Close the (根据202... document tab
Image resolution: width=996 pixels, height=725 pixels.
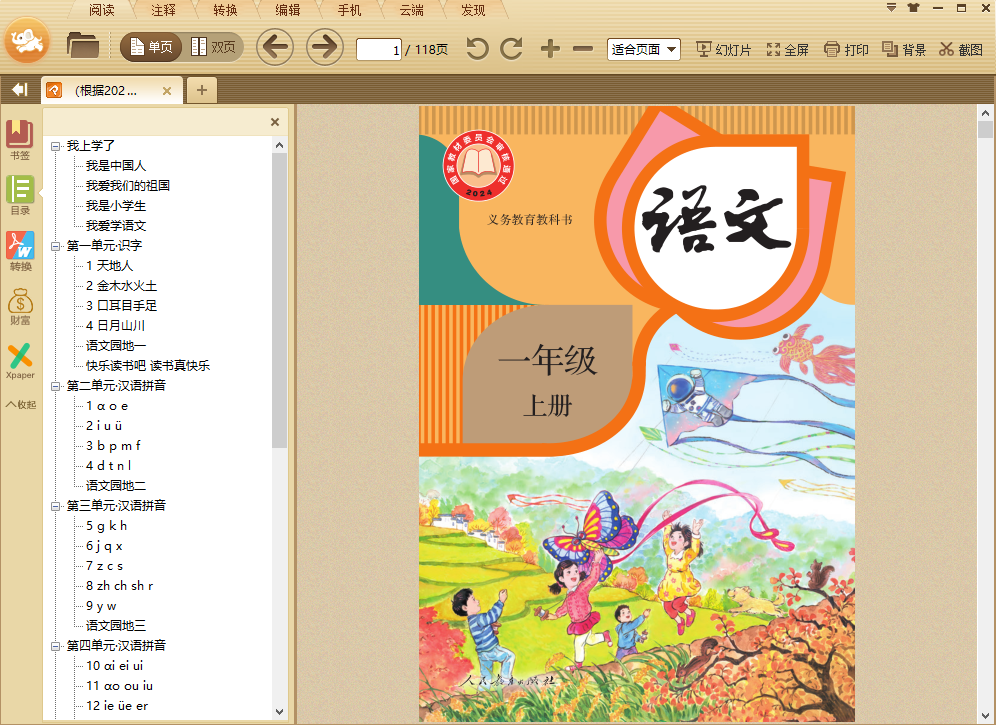click(167, 91)
